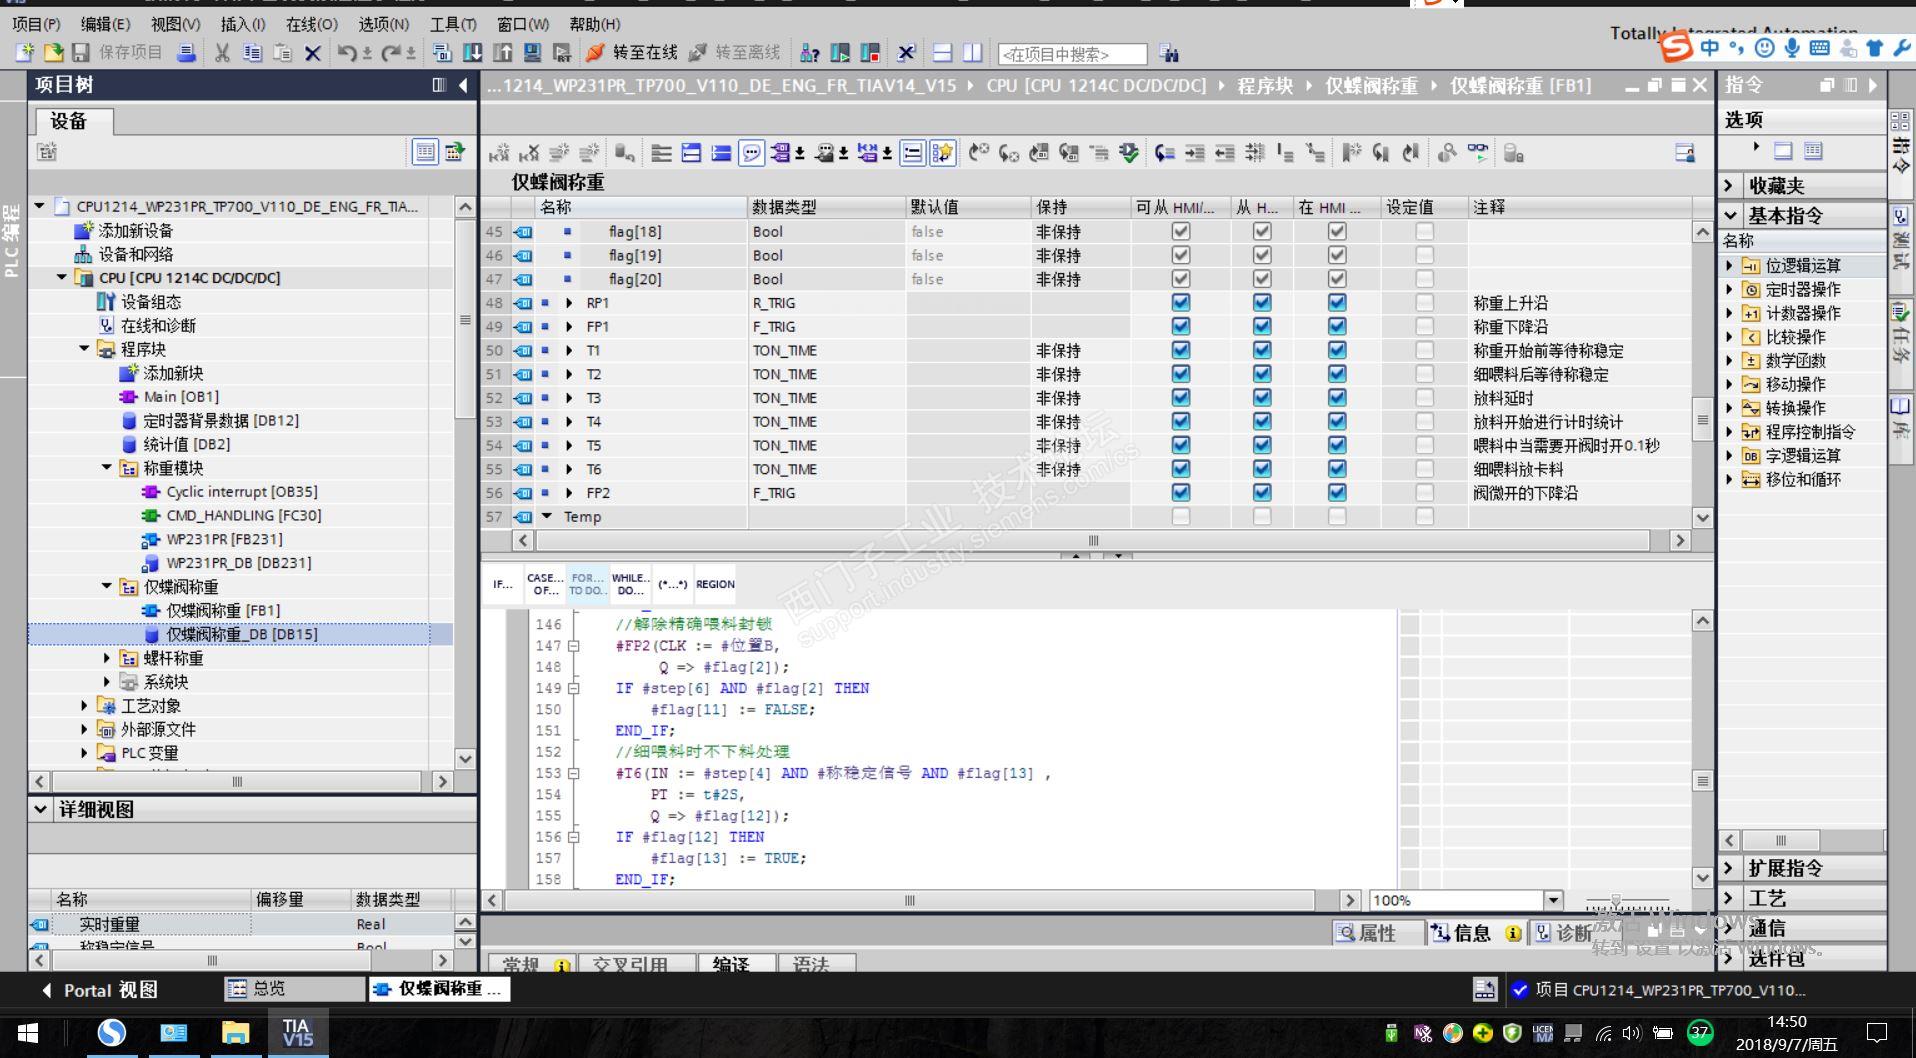
Task: Click the print icon in main toolbar
Action: tap(186, 52)
